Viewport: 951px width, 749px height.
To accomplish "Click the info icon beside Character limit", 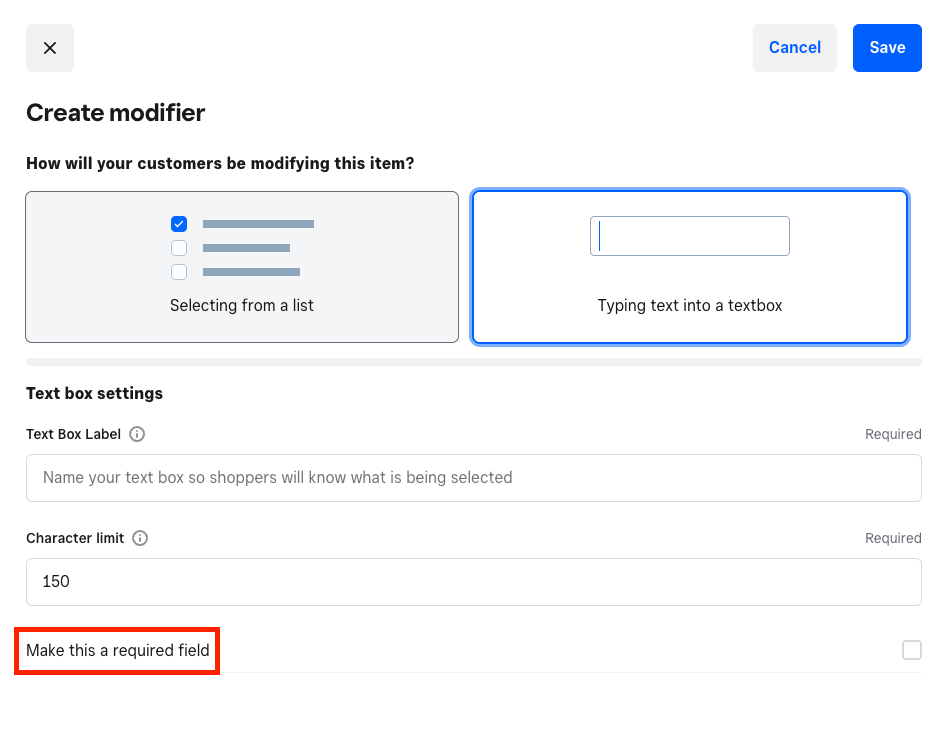I will coord(140,538).
